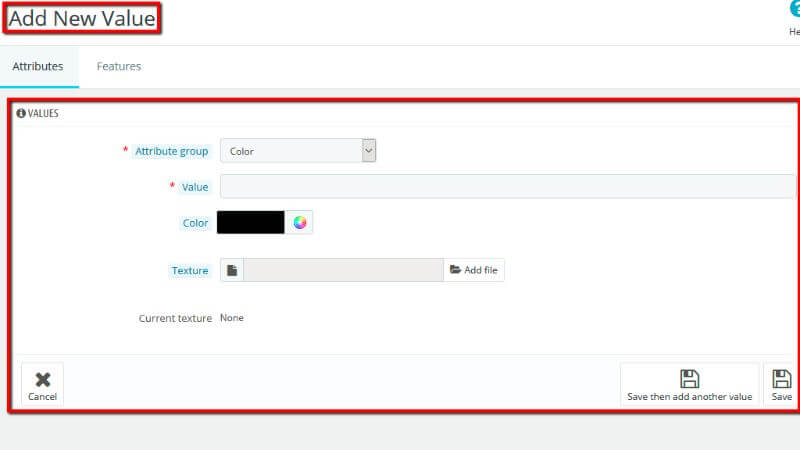Click the texture file path field

coord(343,270)
